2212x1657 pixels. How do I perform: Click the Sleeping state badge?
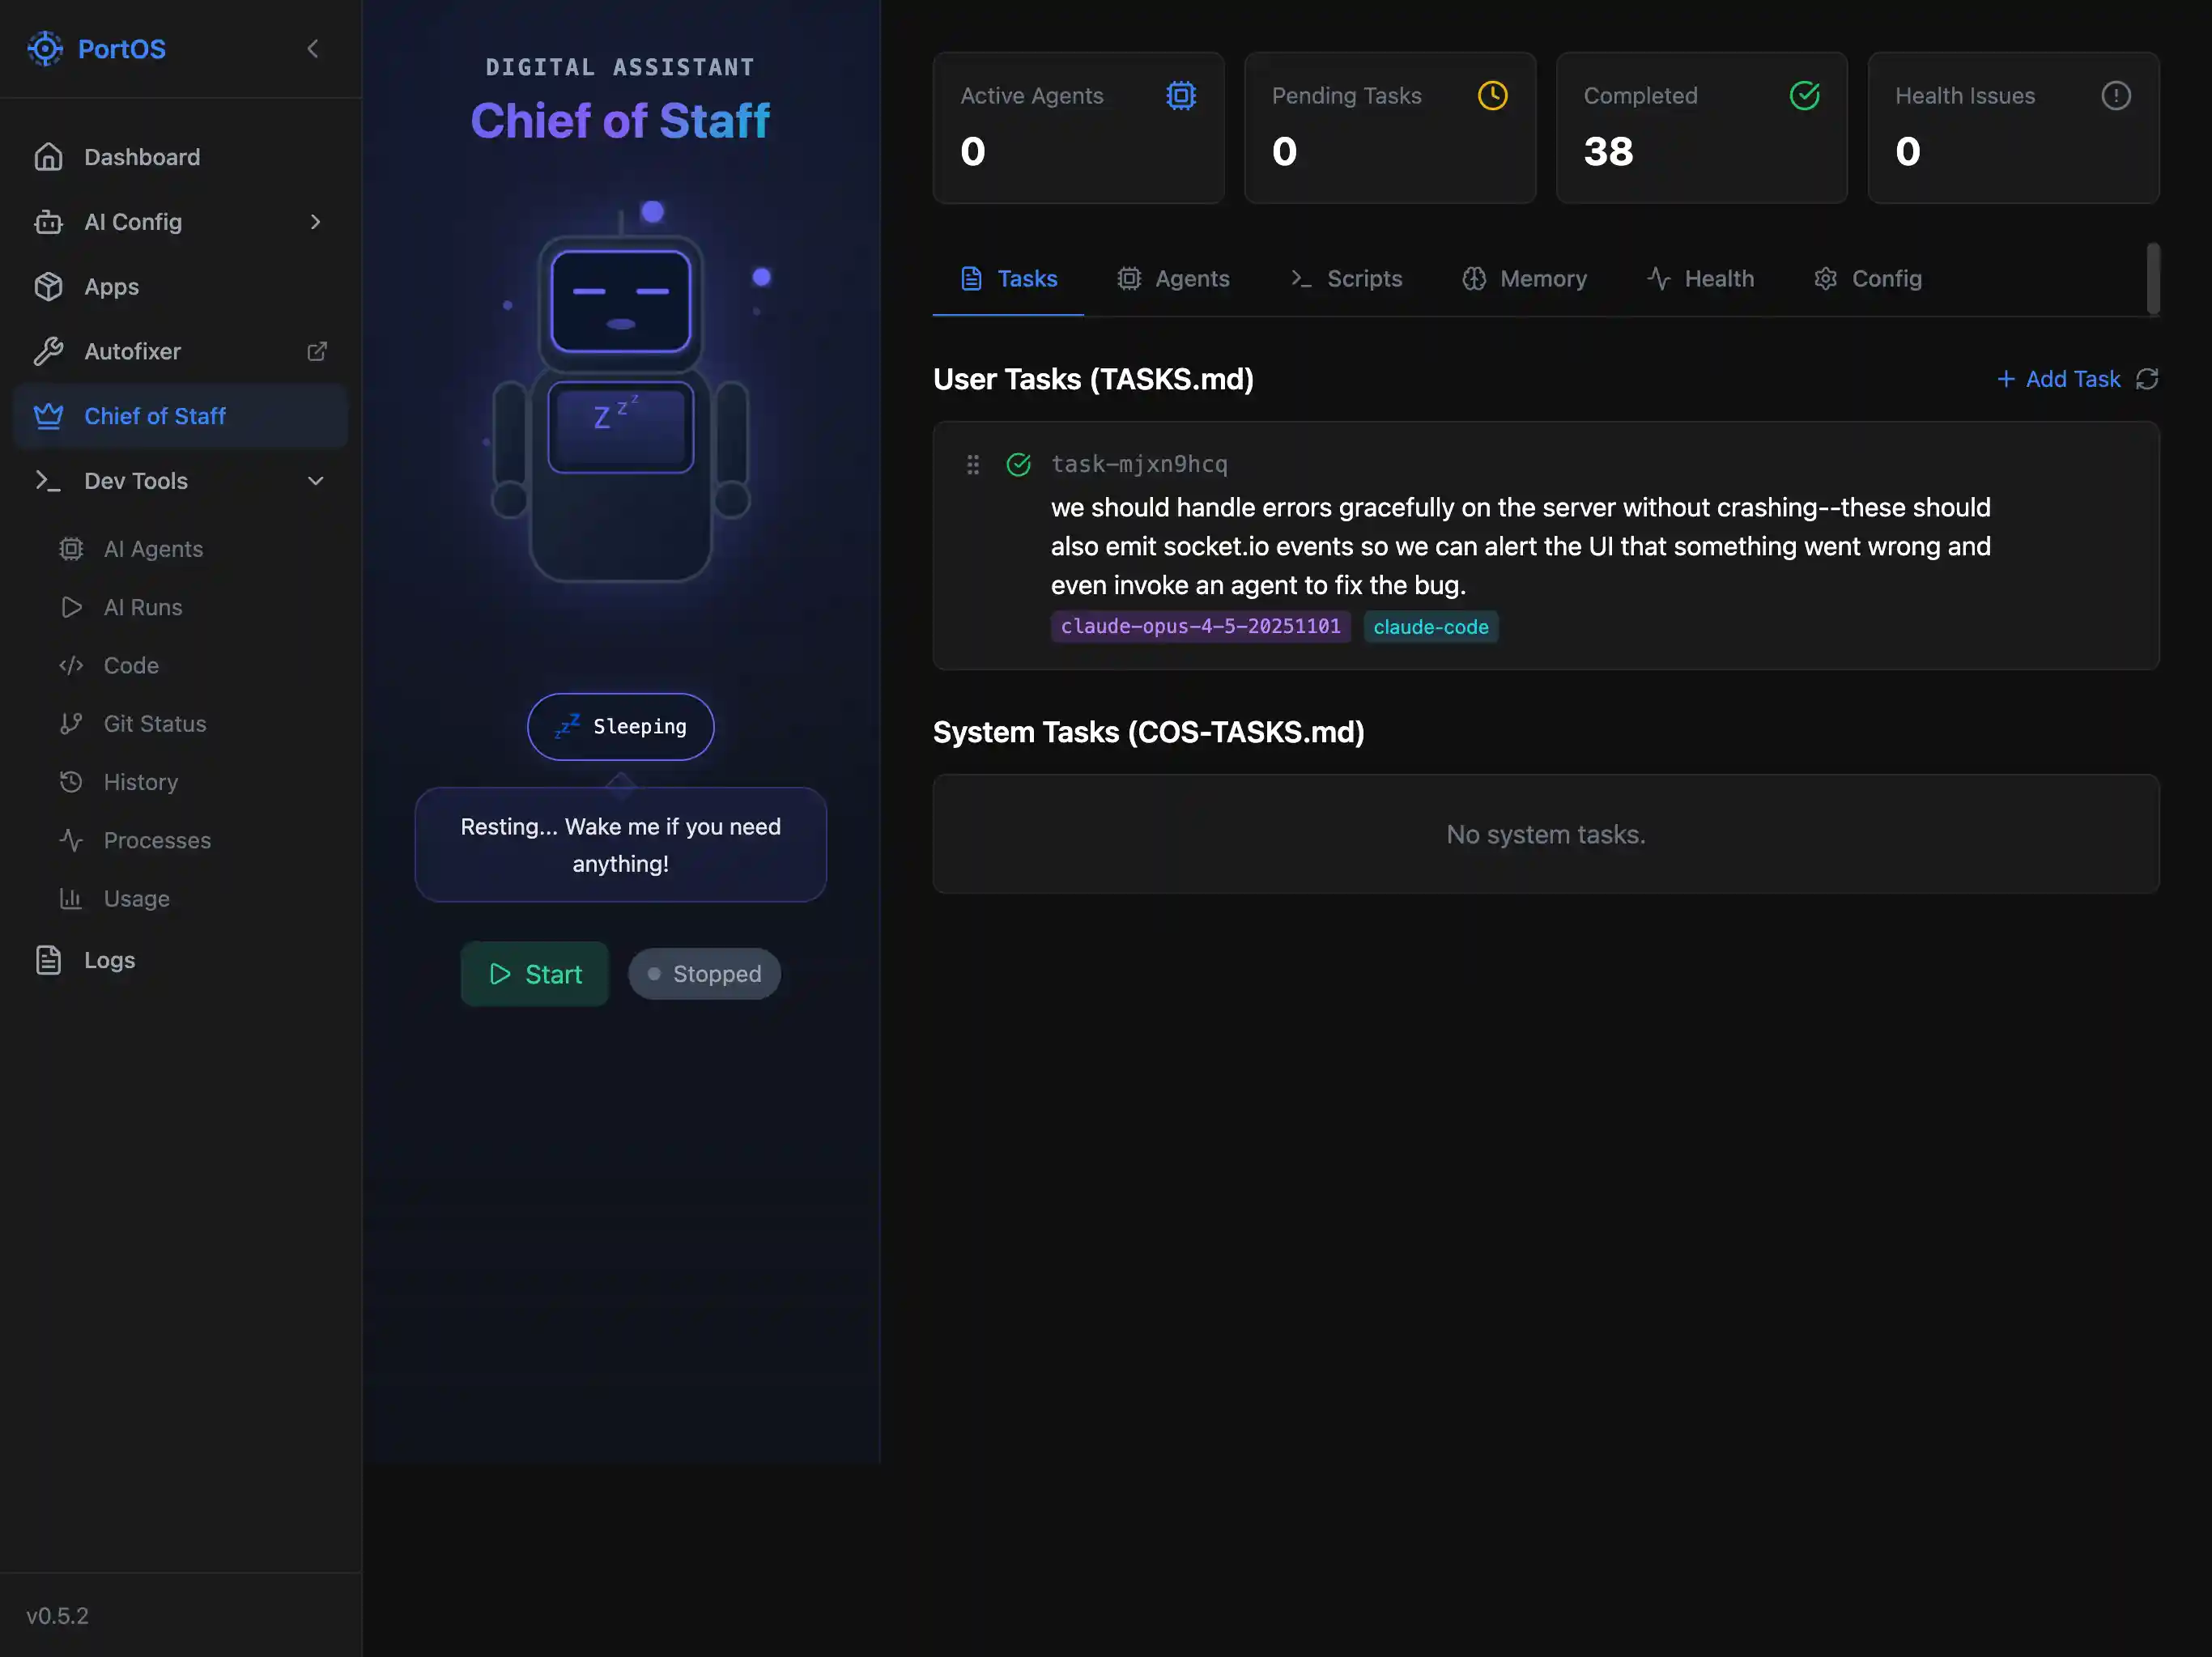click(x=620, y=726)
